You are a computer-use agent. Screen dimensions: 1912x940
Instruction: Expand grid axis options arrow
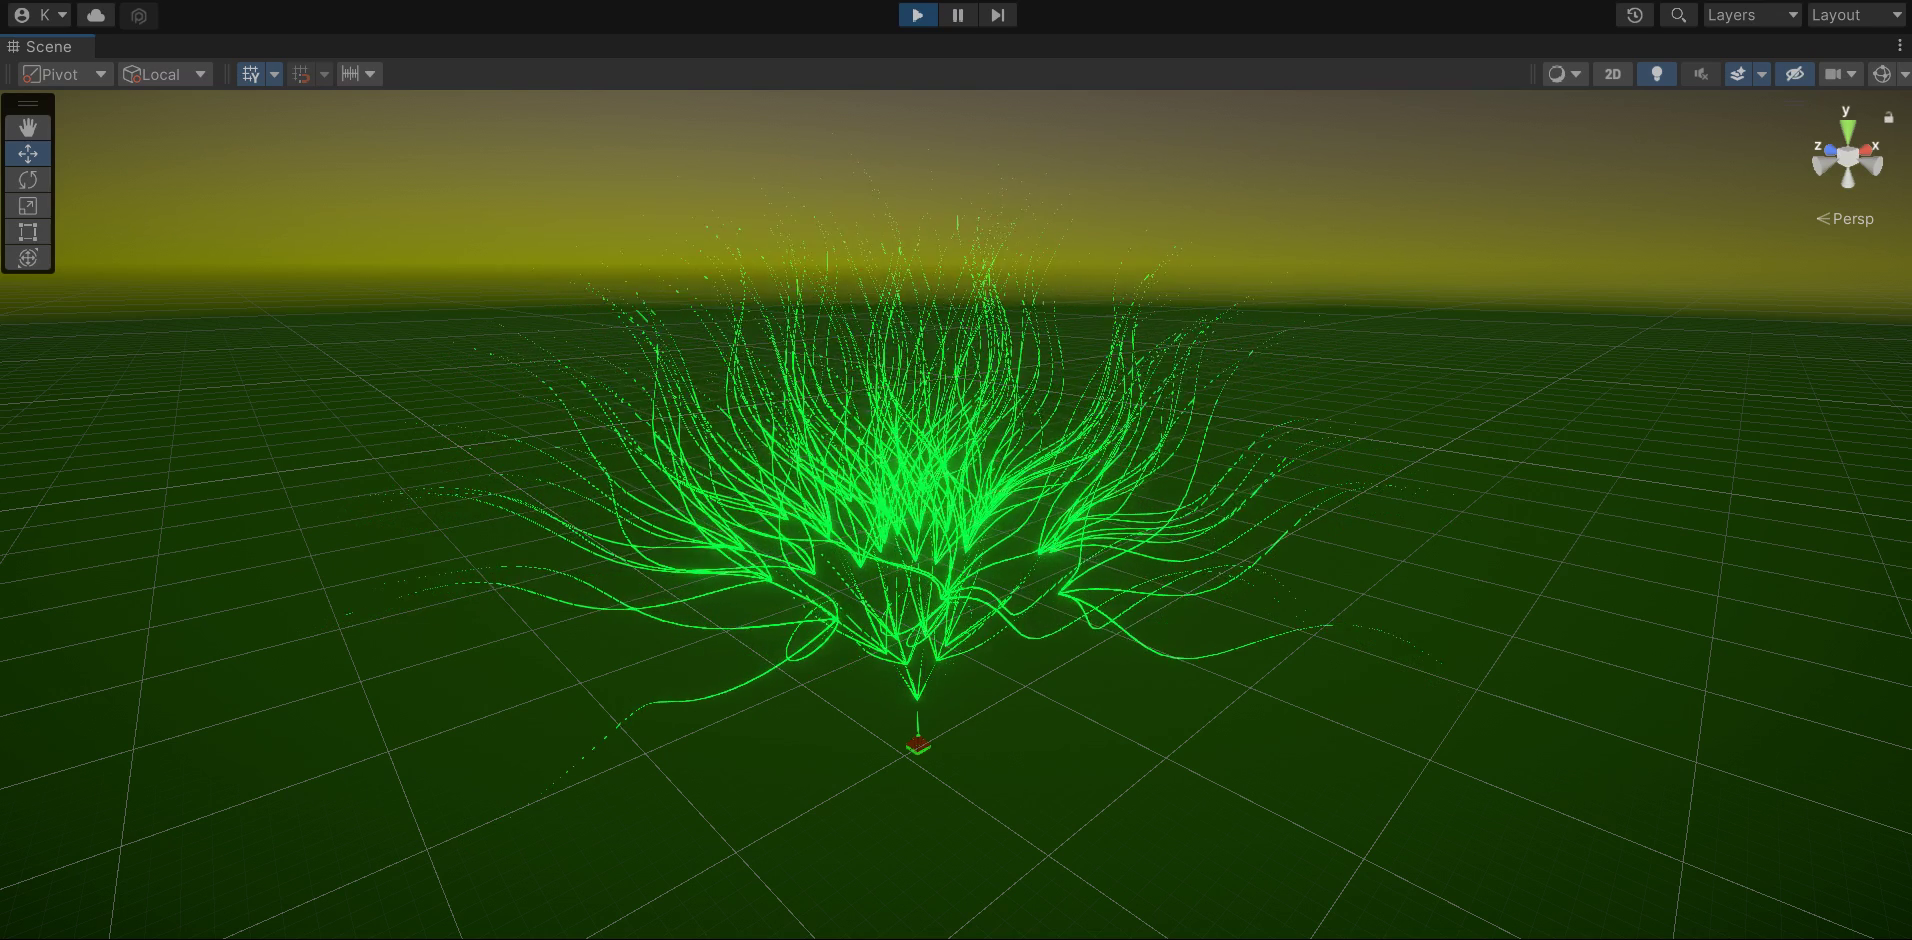pyautogui.click(x=274, y=74)
